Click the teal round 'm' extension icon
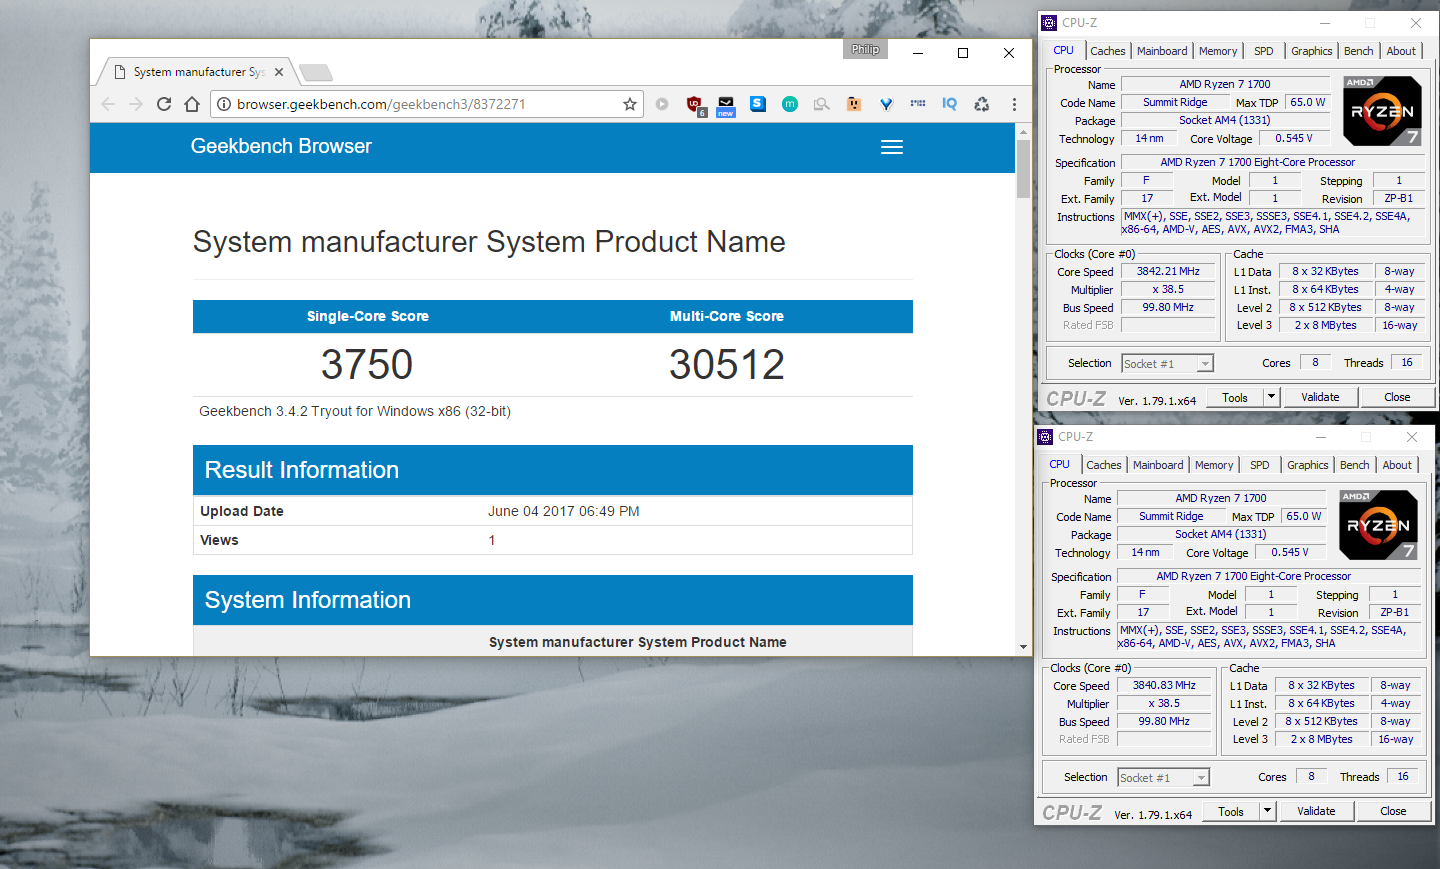 tap(790, 104)
